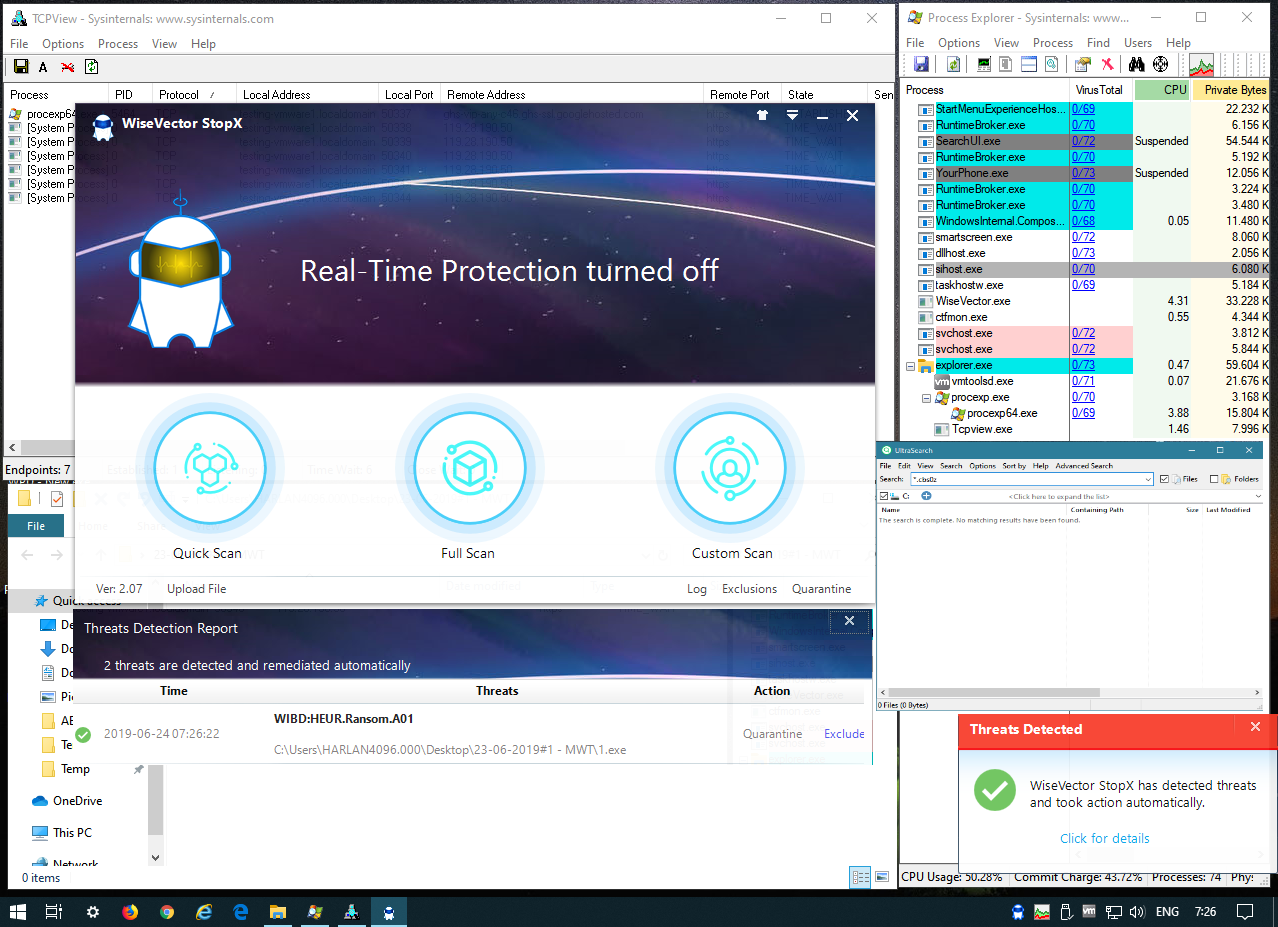The width and height of the screenshot is (1278, 927).
Task: Open Exclusions in WiseVector
Action: tap(749, 589)
